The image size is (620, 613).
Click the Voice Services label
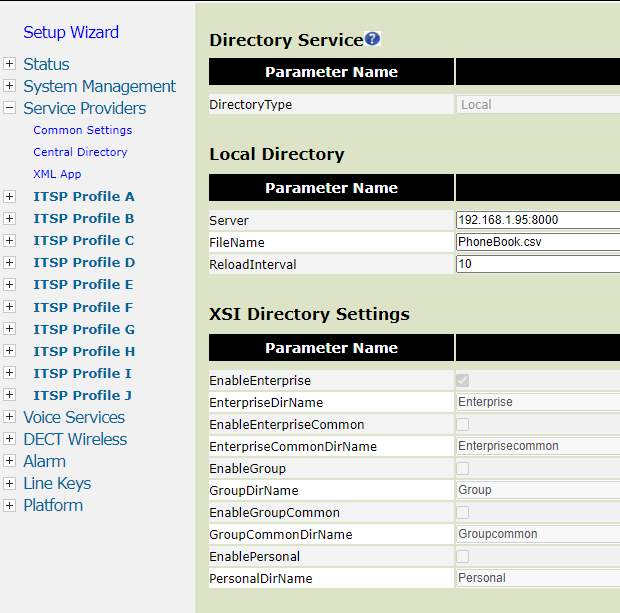(x=74, y=417)
